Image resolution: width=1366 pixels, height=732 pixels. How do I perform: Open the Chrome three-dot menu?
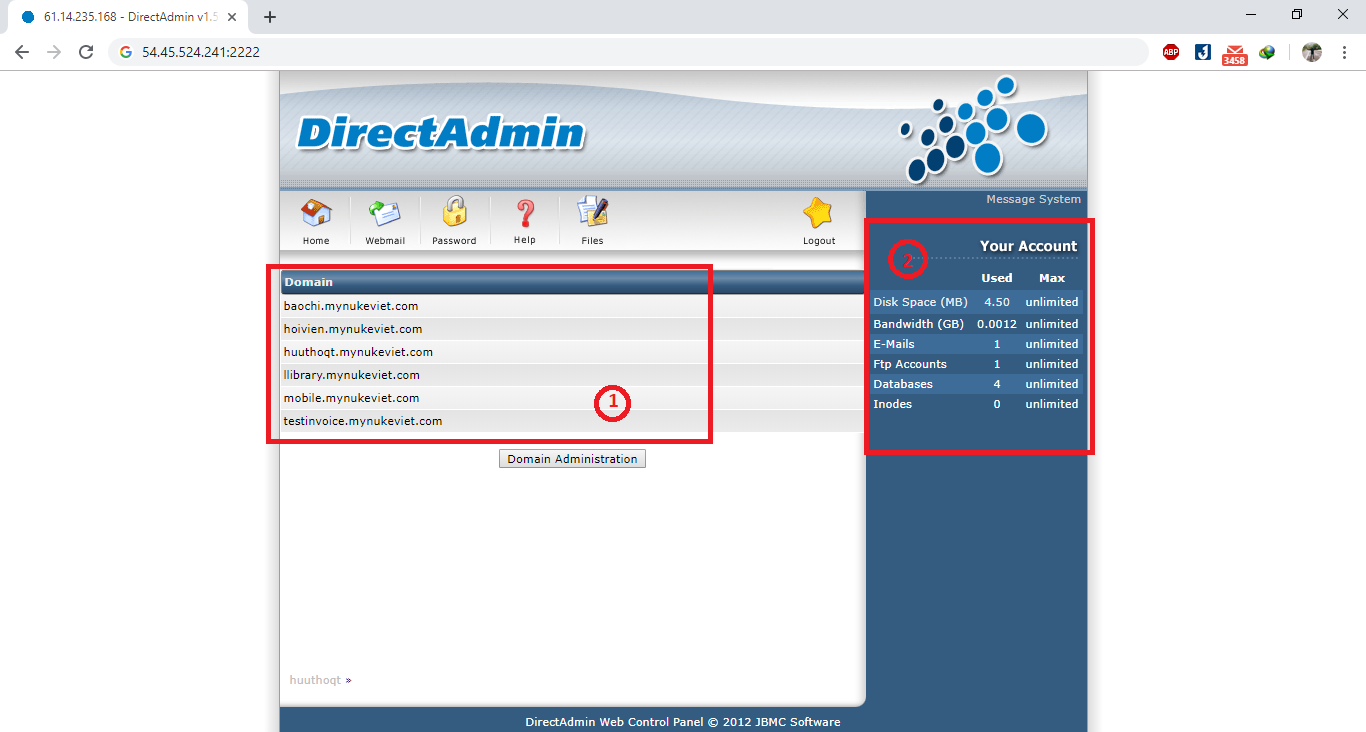pyautogui.click(x=1345, y=52)
